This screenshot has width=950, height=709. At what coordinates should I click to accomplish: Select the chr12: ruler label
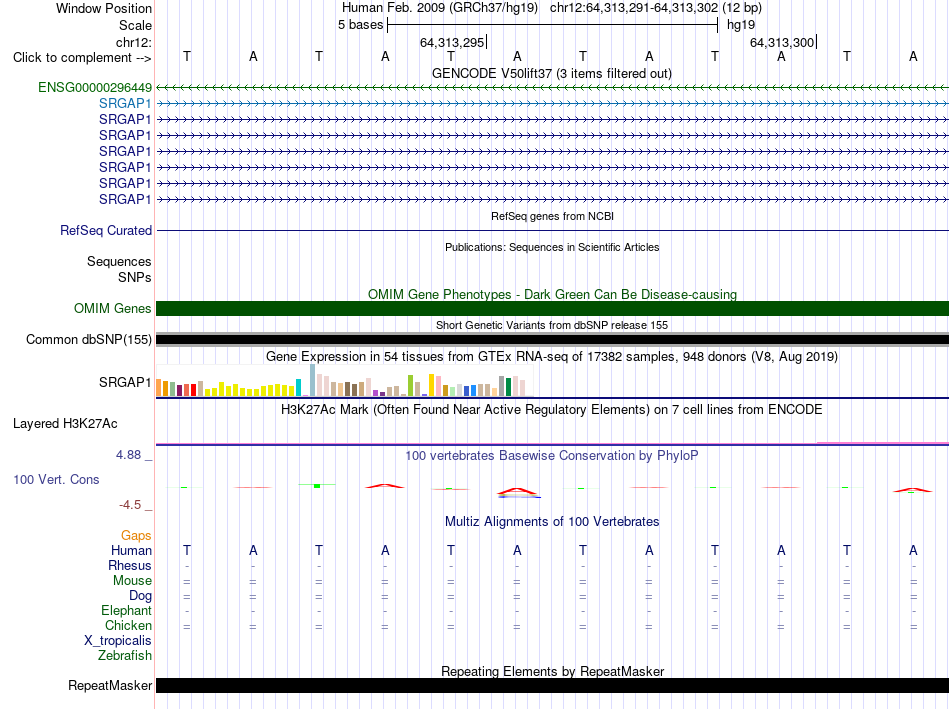click(x=134, y=42)
